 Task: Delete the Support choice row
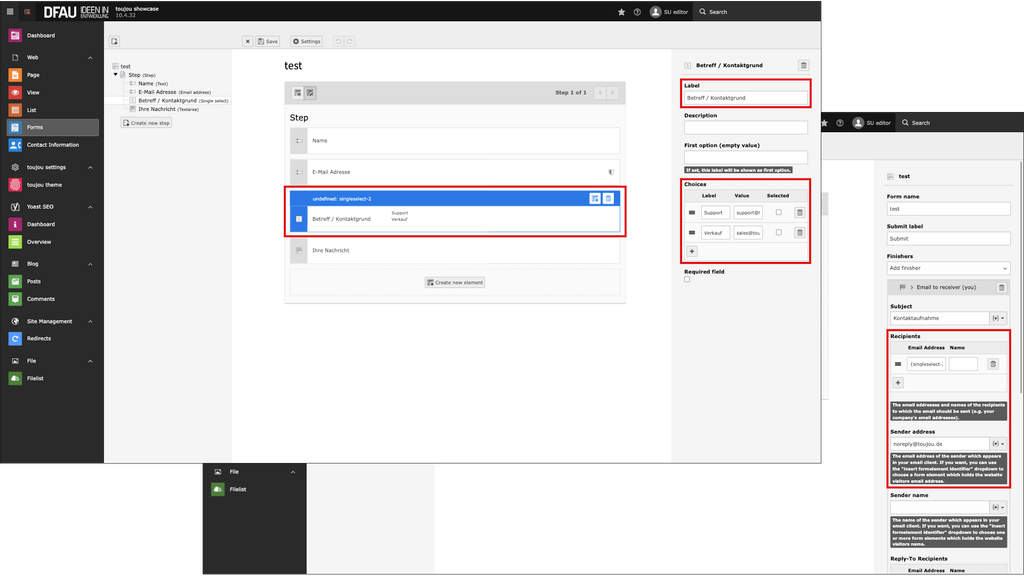(799, 212)
